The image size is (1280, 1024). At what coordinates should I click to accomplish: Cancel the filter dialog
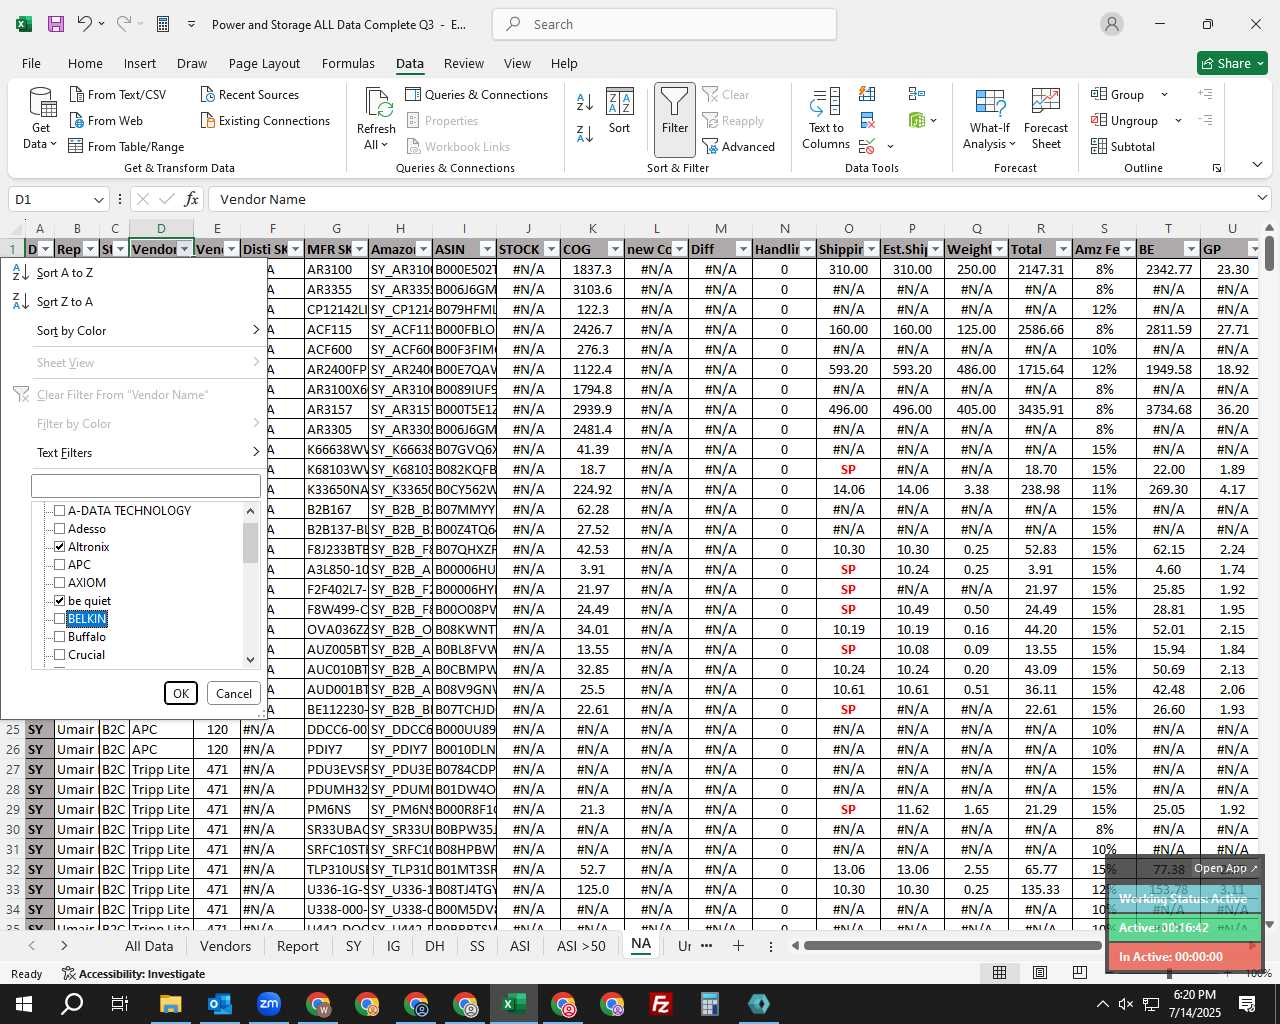click(x=234, y=693)
